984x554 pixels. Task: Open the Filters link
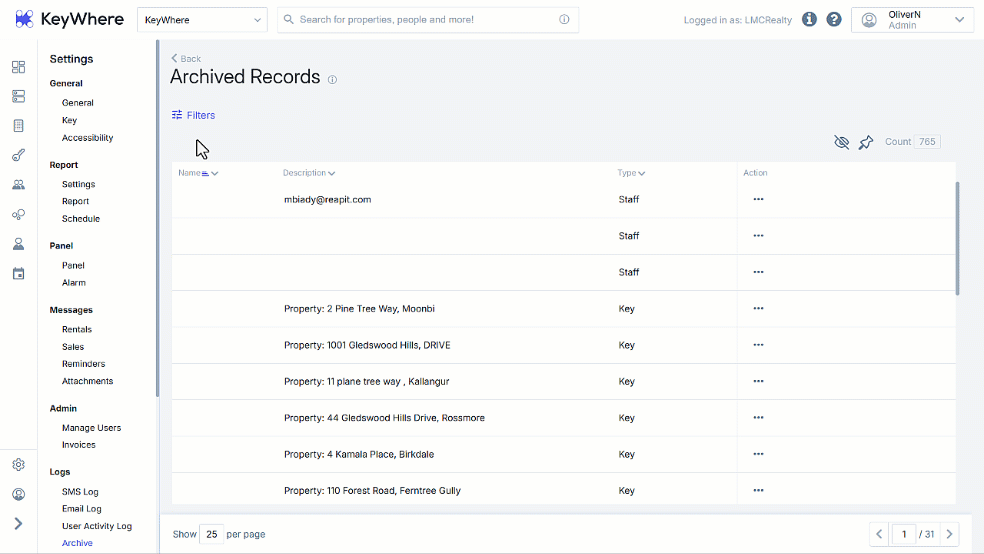(193, 115)
